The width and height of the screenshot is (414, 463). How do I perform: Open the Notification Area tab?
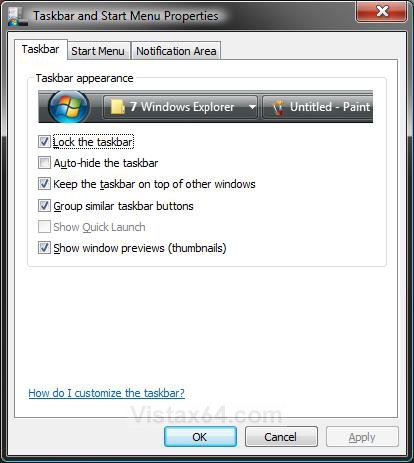[176, 51]
